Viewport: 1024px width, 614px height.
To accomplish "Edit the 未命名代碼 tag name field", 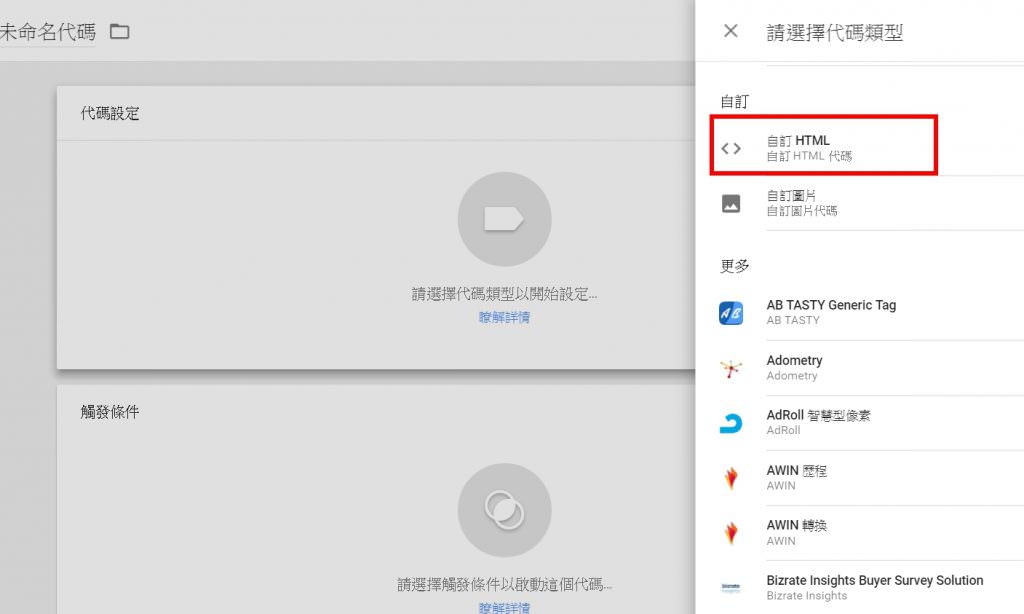I will click(x=48, y=32).
